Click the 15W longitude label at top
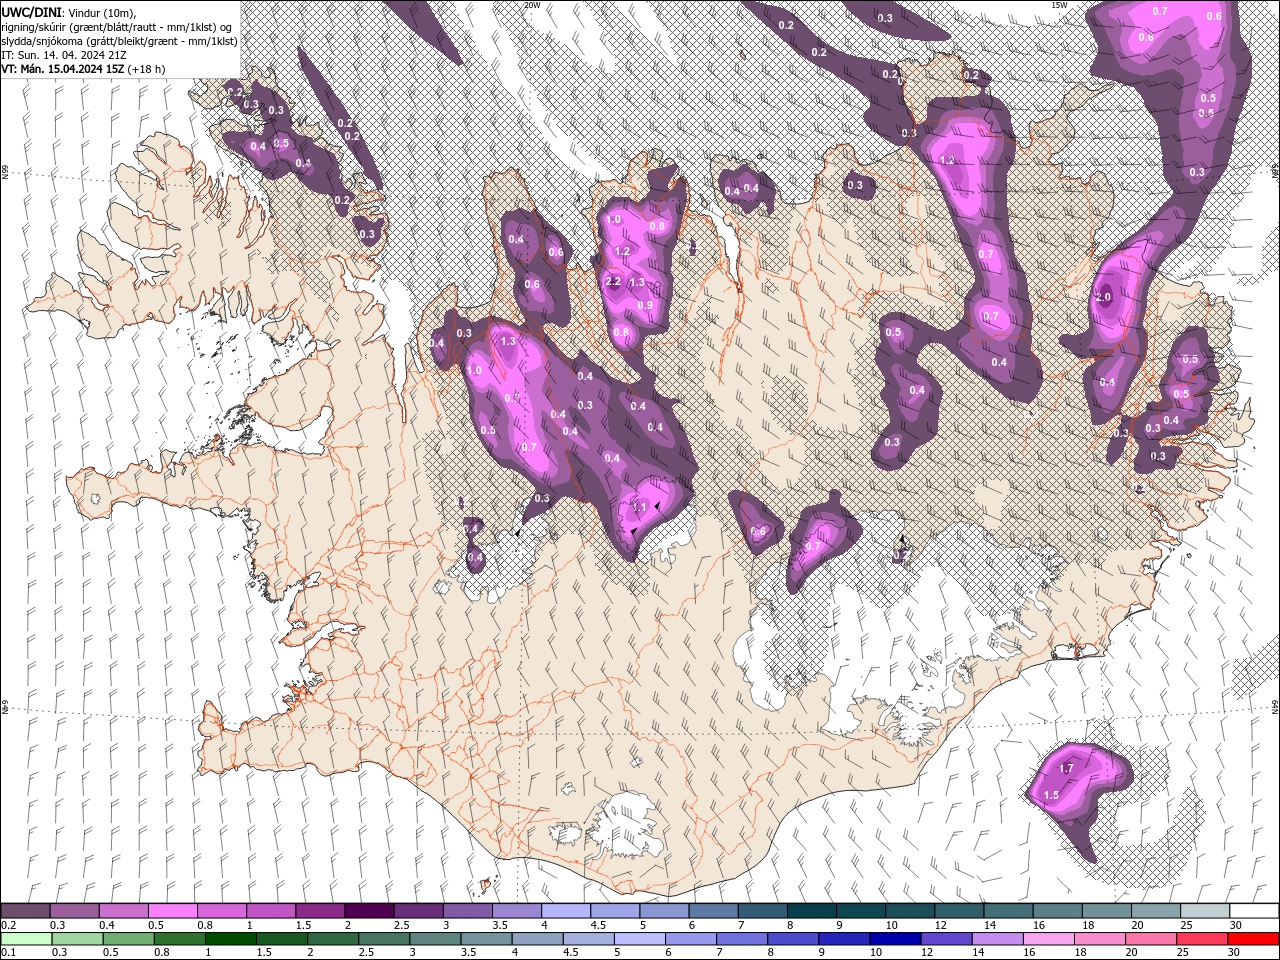 (x=1058, y=5)
